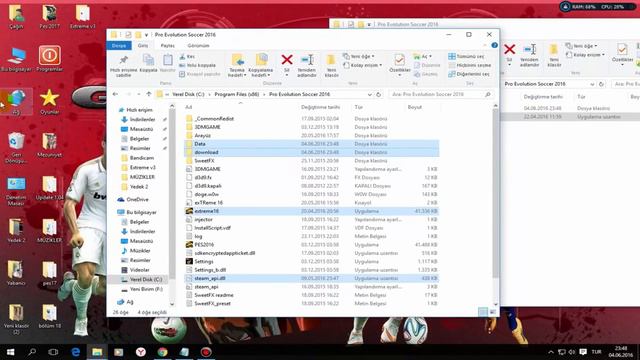The width and height of the screenshot is (640, 360).
Task: Open Kopyalama hedefi dropdown
Action: click(x=260, y=65)
